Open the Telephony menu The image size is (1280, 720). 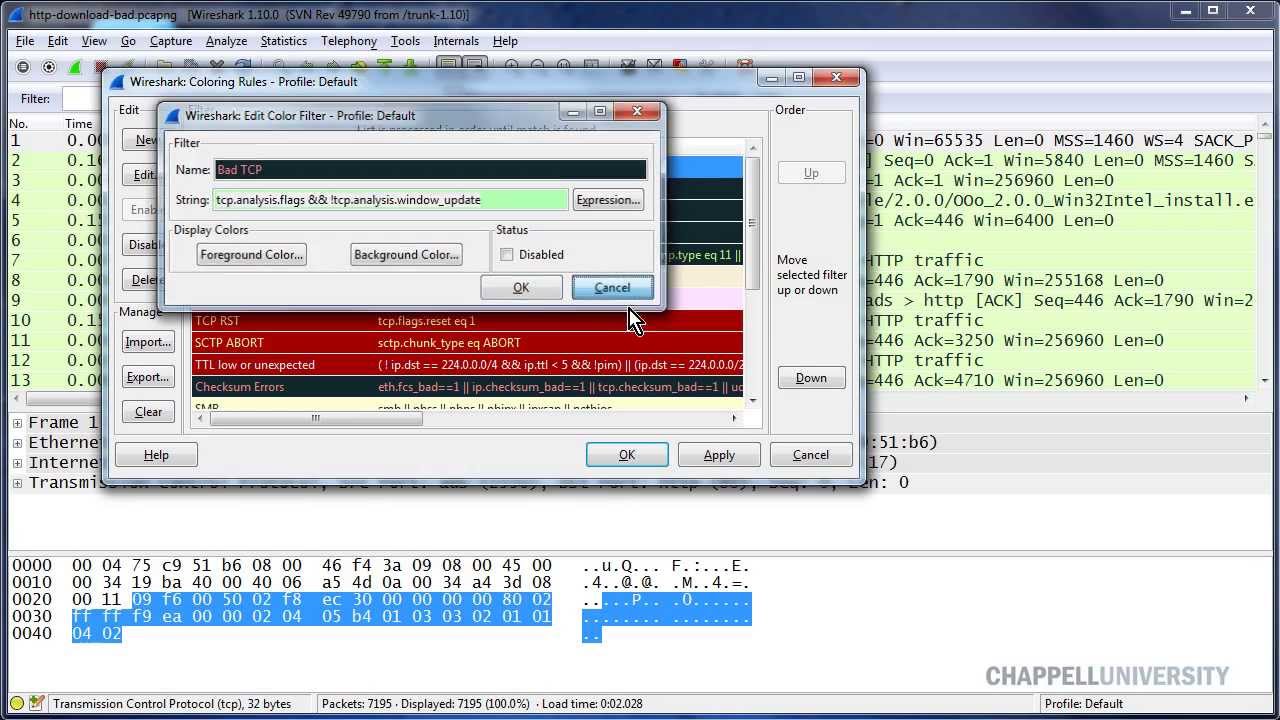[x=349, y=41]
